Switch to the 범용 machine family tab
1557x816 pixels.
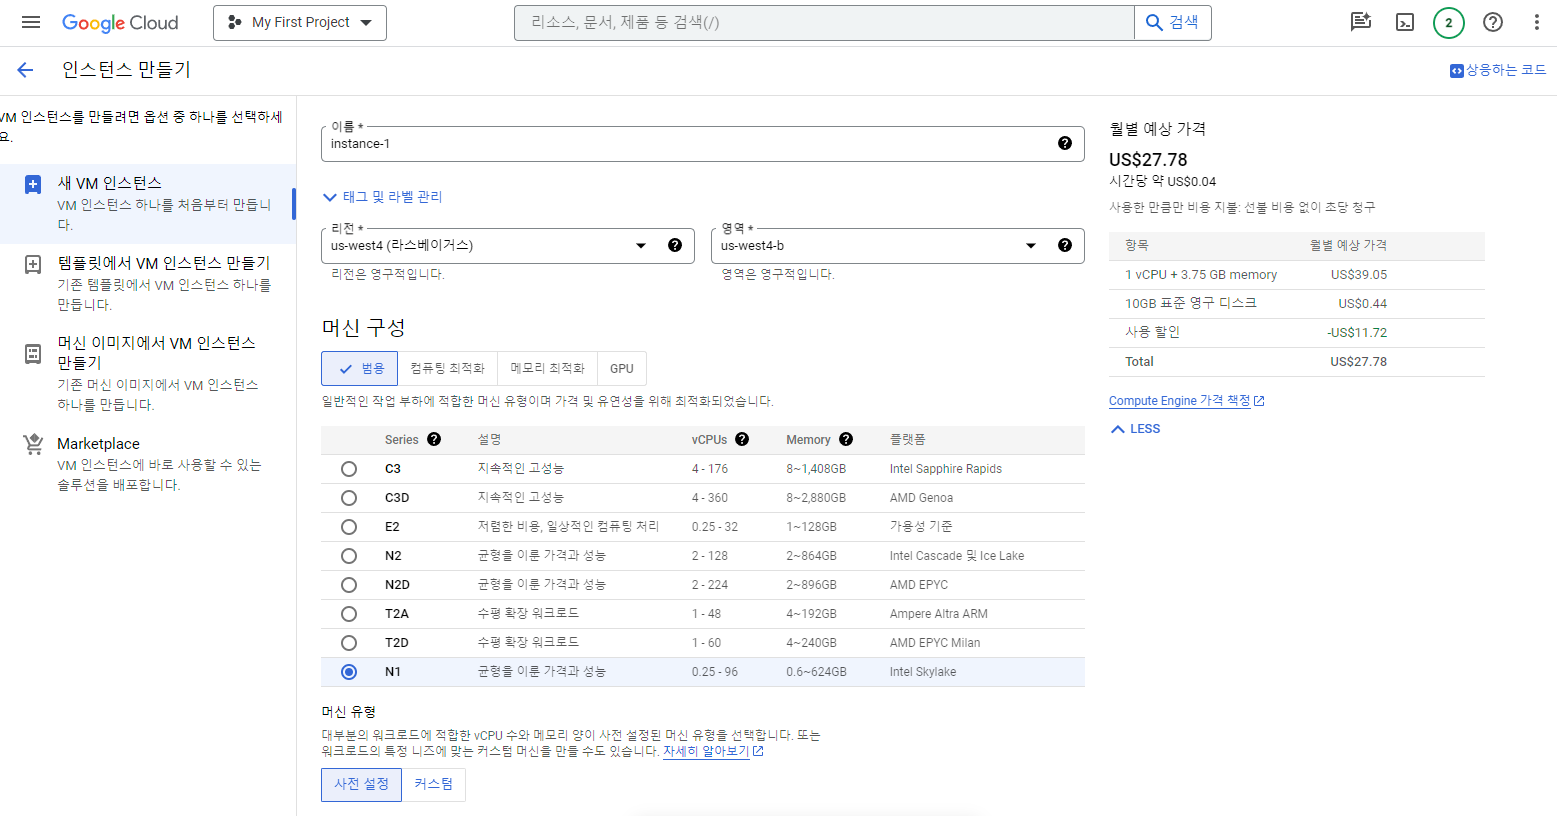359,368
